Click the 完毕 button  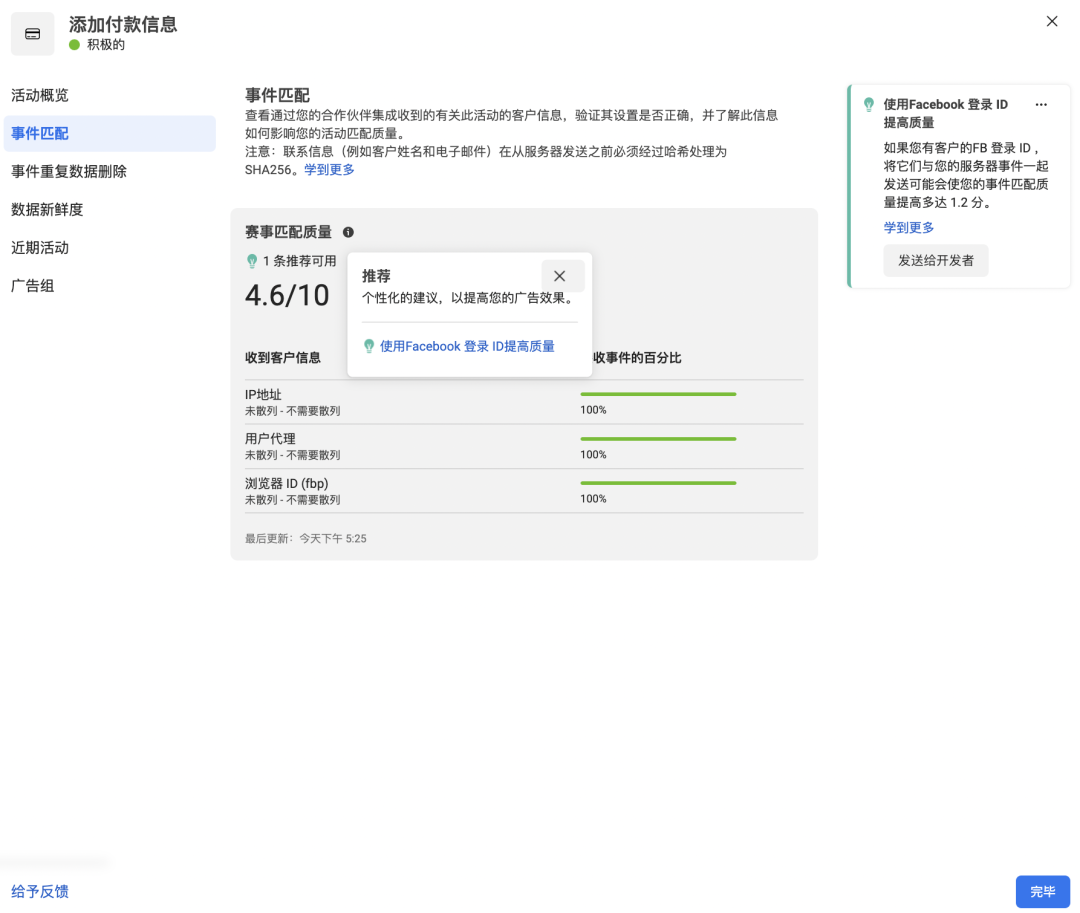tap(1043, 891)
